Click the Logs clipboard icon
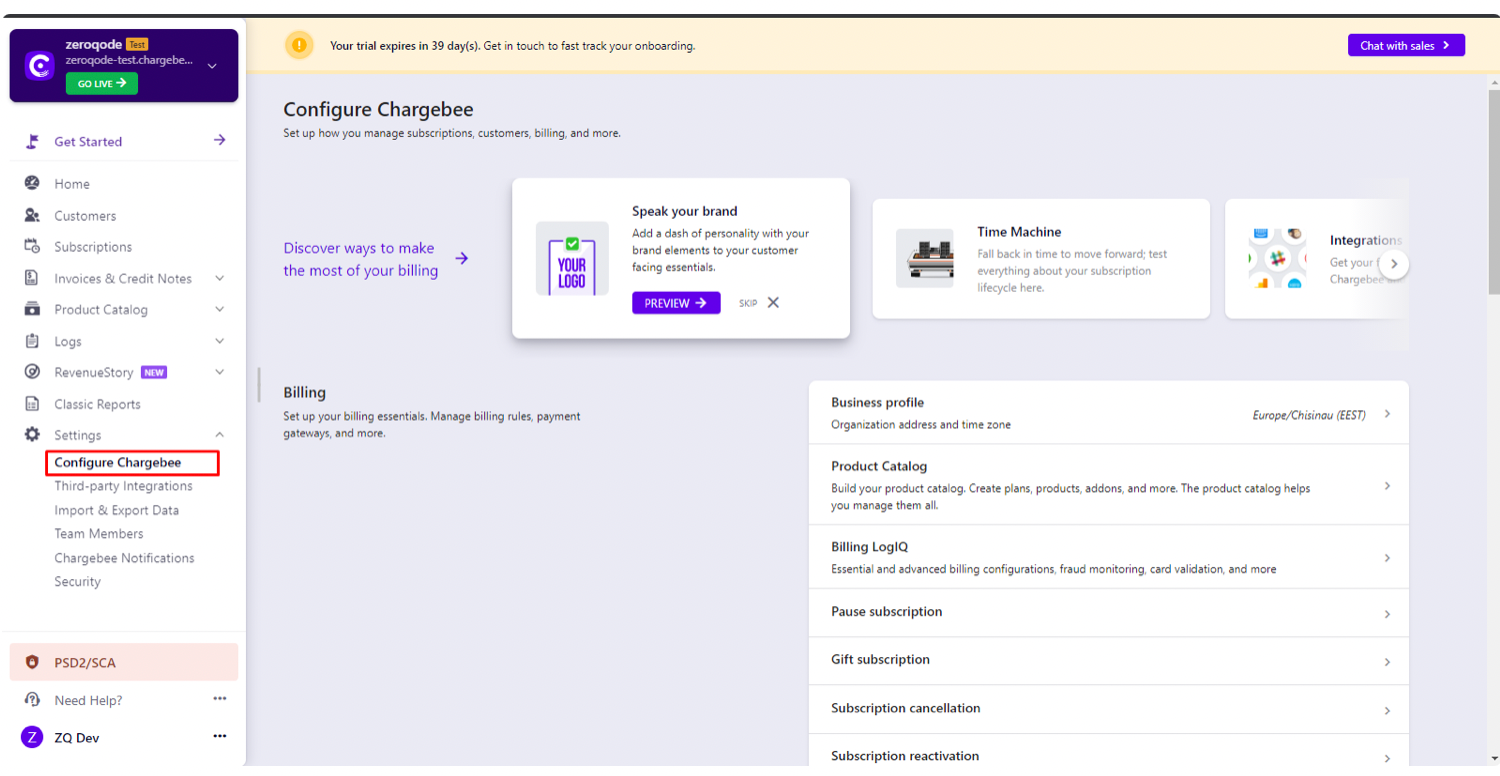The width and height of the screenshot is (1500, 776). (32, 341)
